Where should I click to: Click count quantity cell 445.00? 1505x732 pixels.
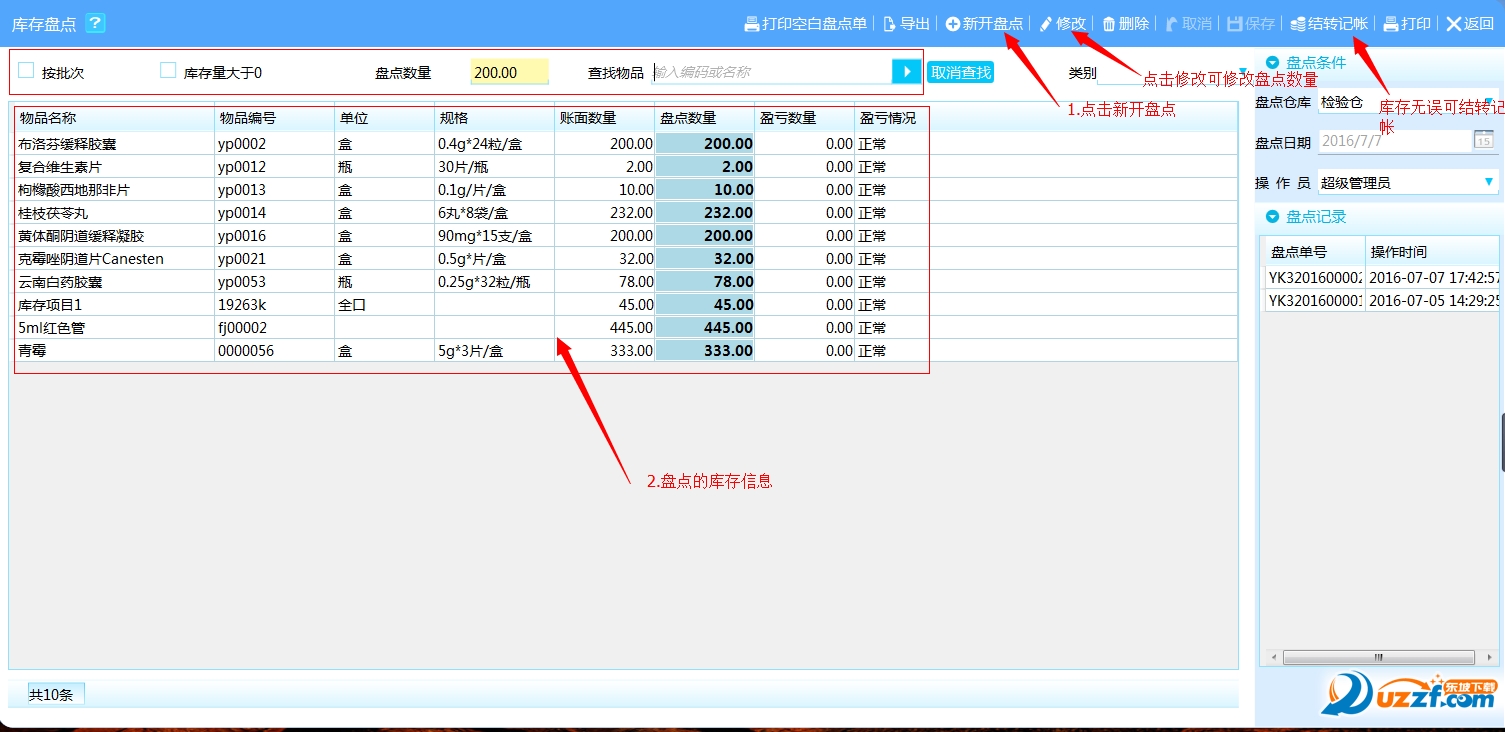(x=705, y=328)
